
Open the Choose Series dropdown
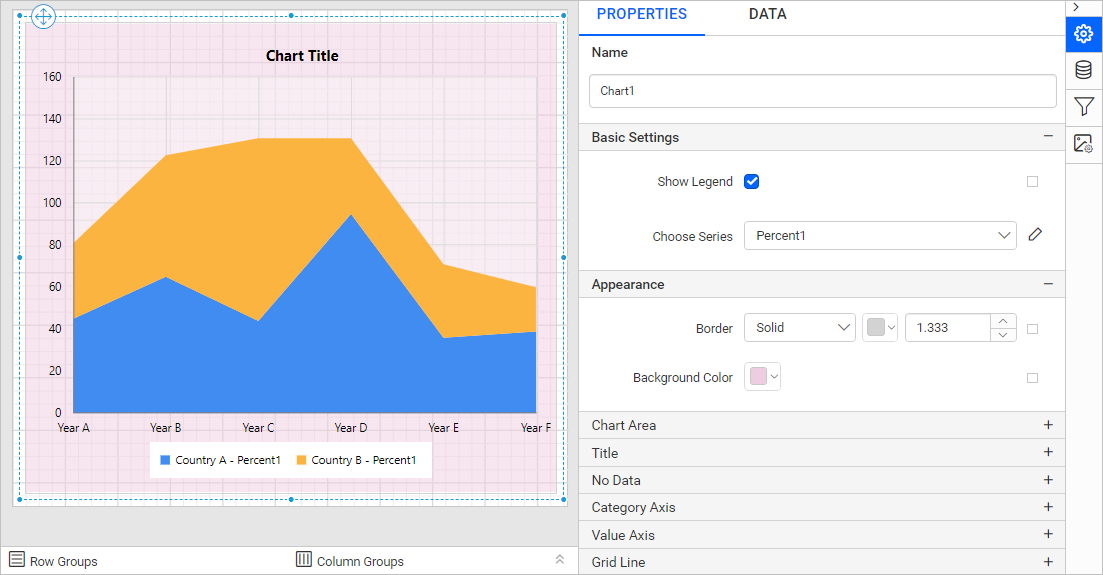[x=880, y=236]
